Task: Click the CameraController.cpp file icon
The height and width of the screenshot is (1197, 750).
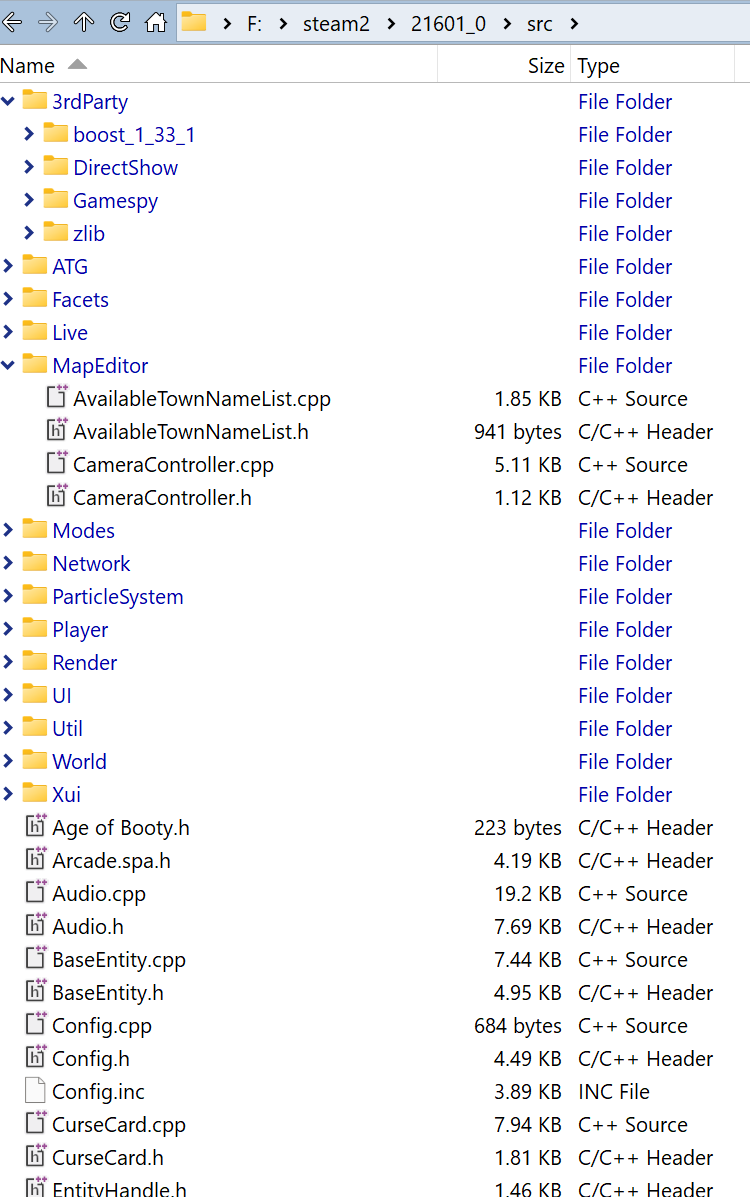Action: [57, 463]
